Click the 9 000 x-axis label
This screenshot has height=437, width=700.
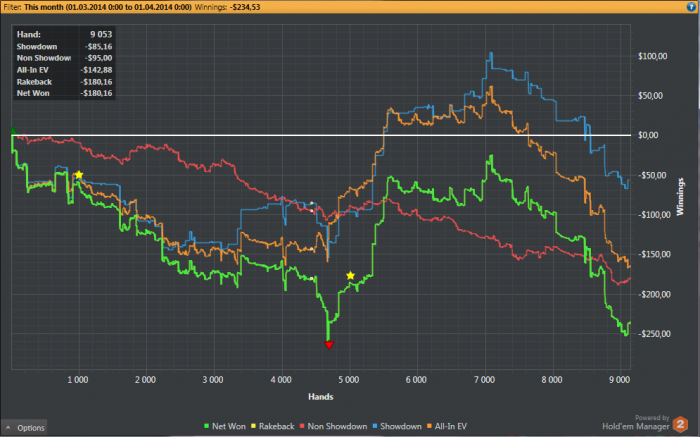click(619, 380)
